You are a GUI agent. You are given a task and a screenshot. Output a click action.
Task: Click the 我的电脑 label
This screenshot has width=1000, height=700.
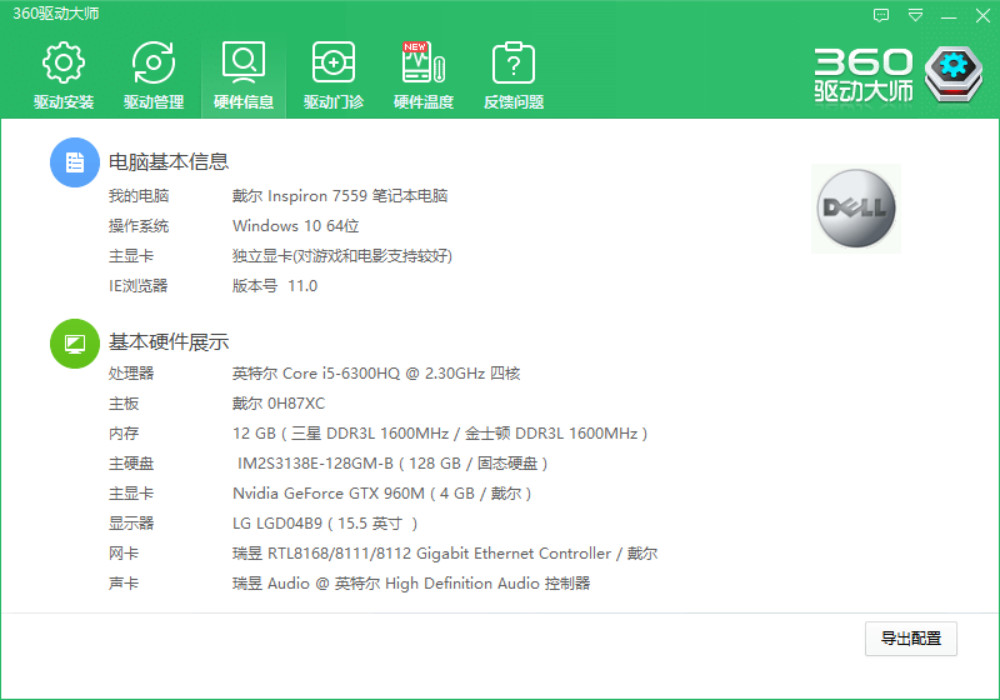pyautogui.click(x=138, y=196)
